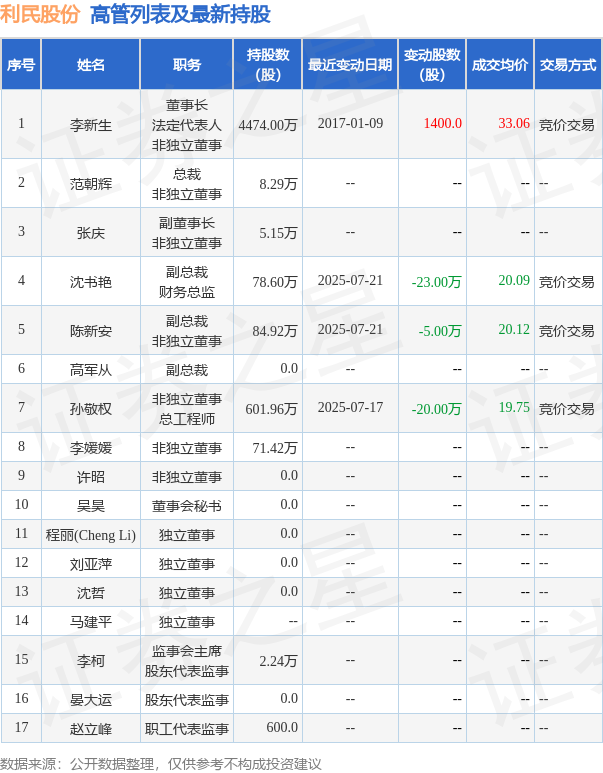This screenshot has width=603, height=773.
Task: Click 竞价交易 in the 李新生 row
Action: pos(567,125)
